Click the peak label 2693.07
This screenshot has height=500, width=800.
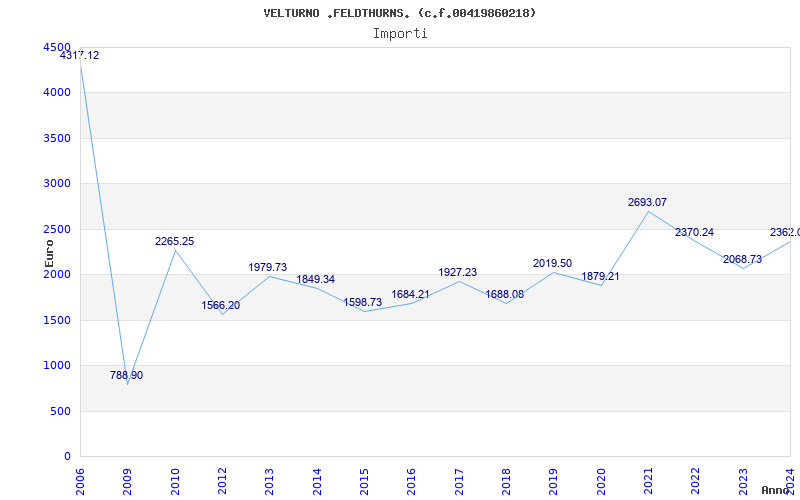point(647,203)
